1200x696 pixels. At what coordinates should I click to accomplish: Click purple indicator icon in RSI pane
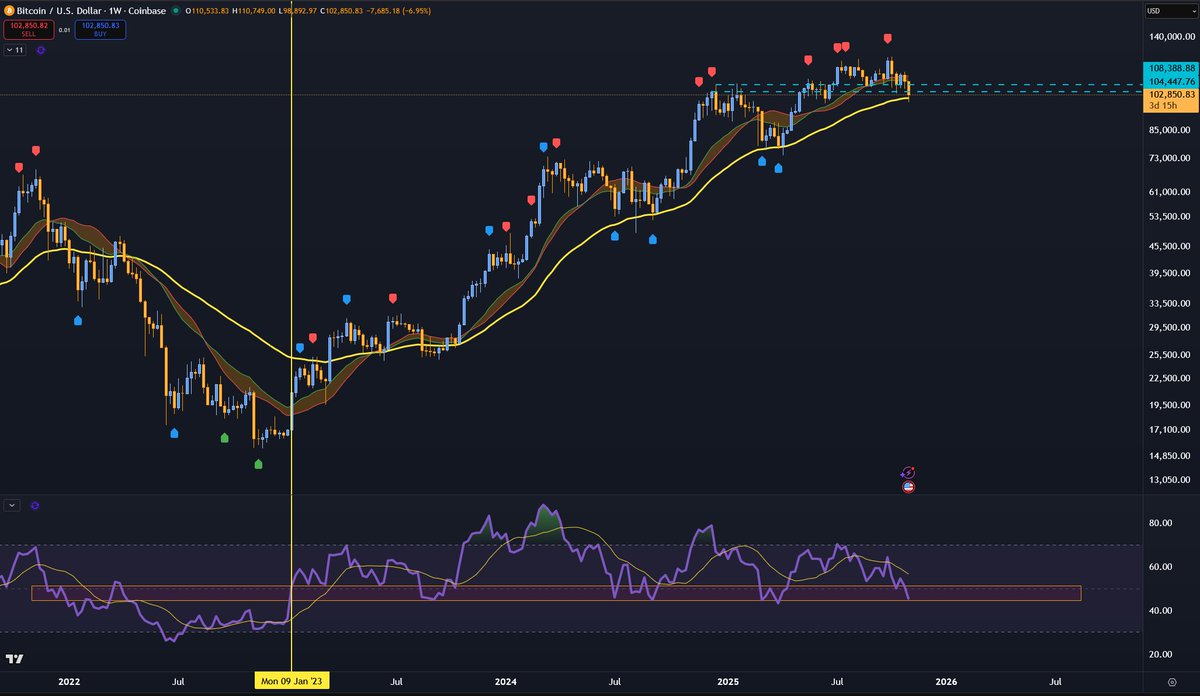(x=35, y=506)
